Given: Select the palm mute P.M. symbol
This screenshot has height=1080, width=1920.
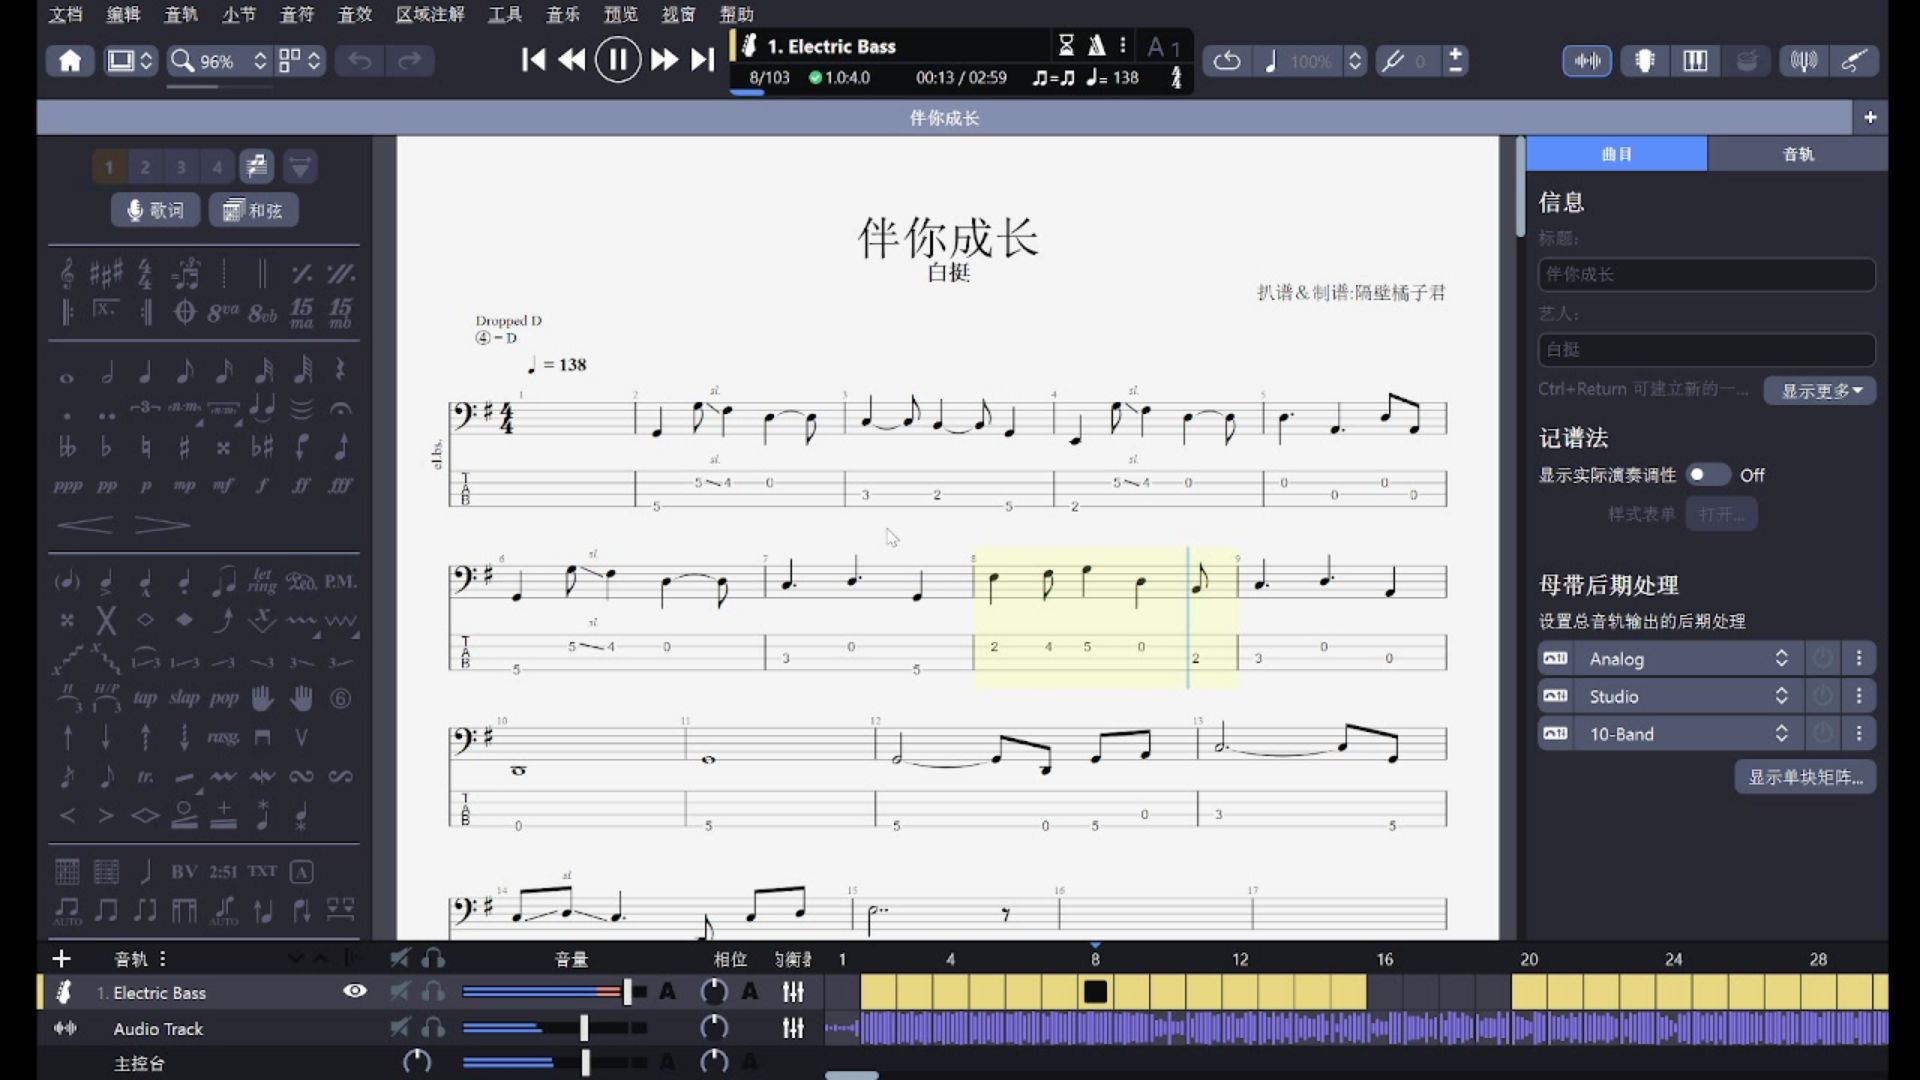Looking at the screenshot, I should pos(340,581).
